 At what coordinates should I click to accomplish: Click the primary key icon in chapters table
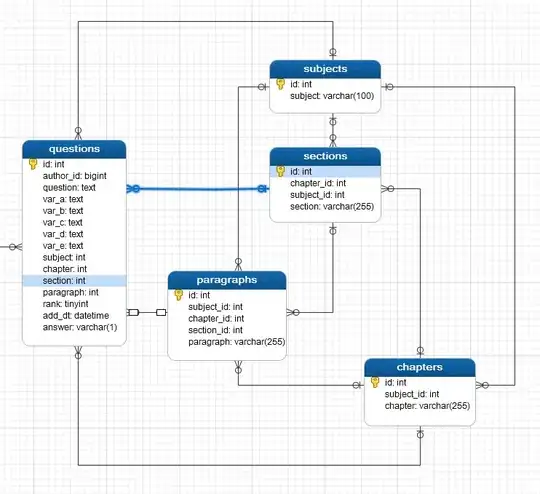pyautogui.click(x=375, y=382)
